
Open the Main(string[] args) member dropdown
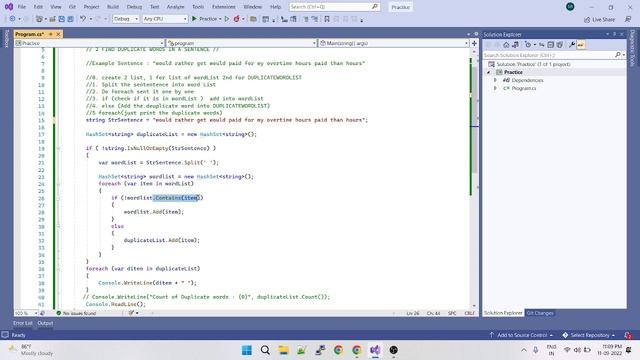click(393, 43)
